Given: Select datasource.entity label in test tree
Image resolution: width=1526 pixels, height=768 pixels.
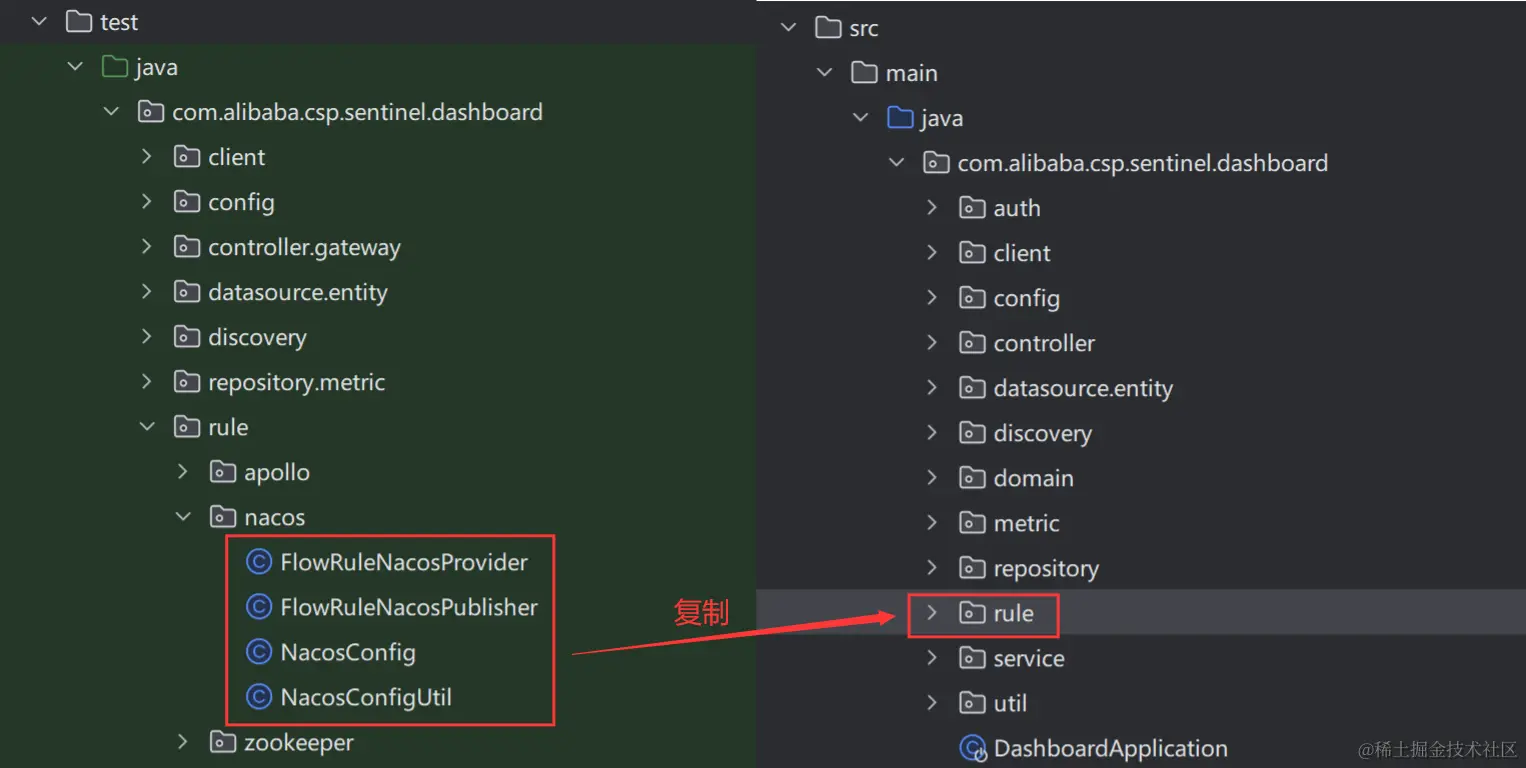Looking at the screenshot, I should tap(298, 292).
